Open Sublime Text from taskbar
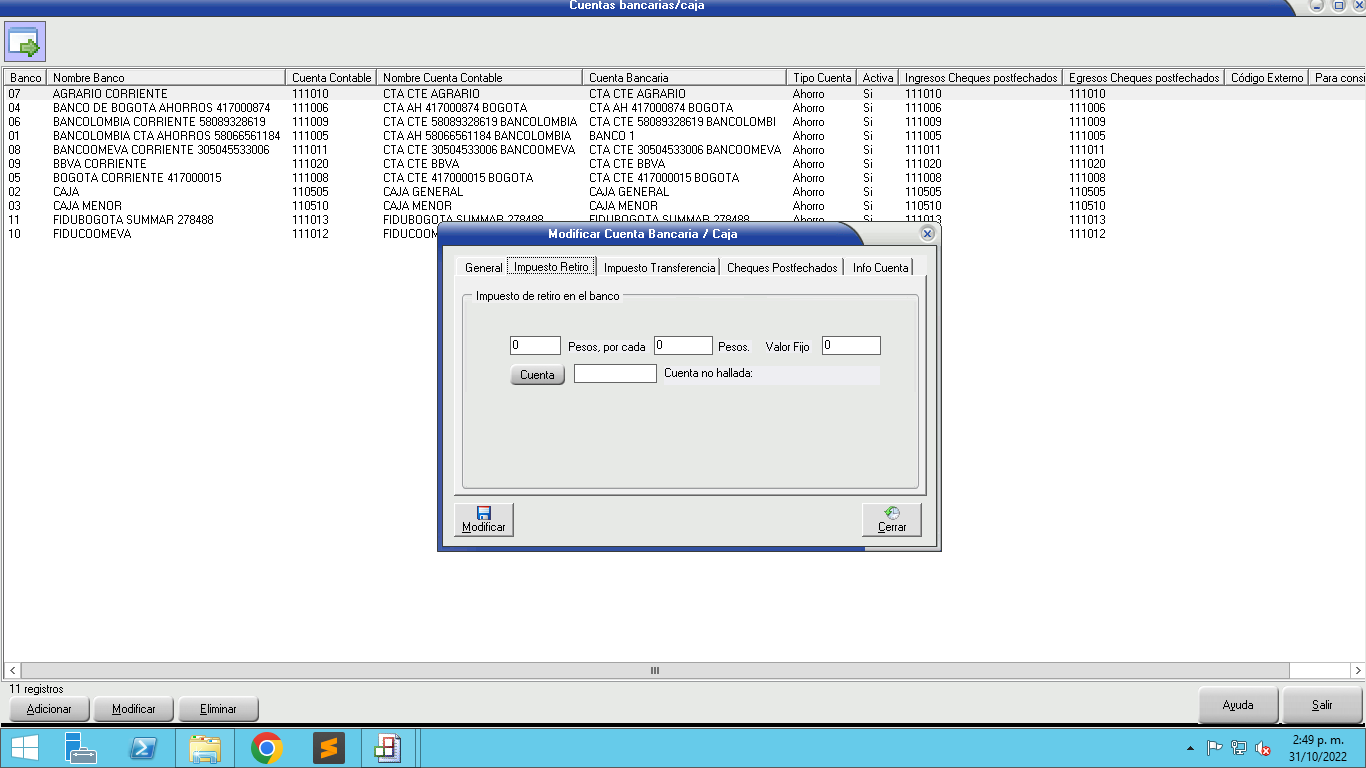The width and height of the screenshot is (1366, 768). [328, 748]
